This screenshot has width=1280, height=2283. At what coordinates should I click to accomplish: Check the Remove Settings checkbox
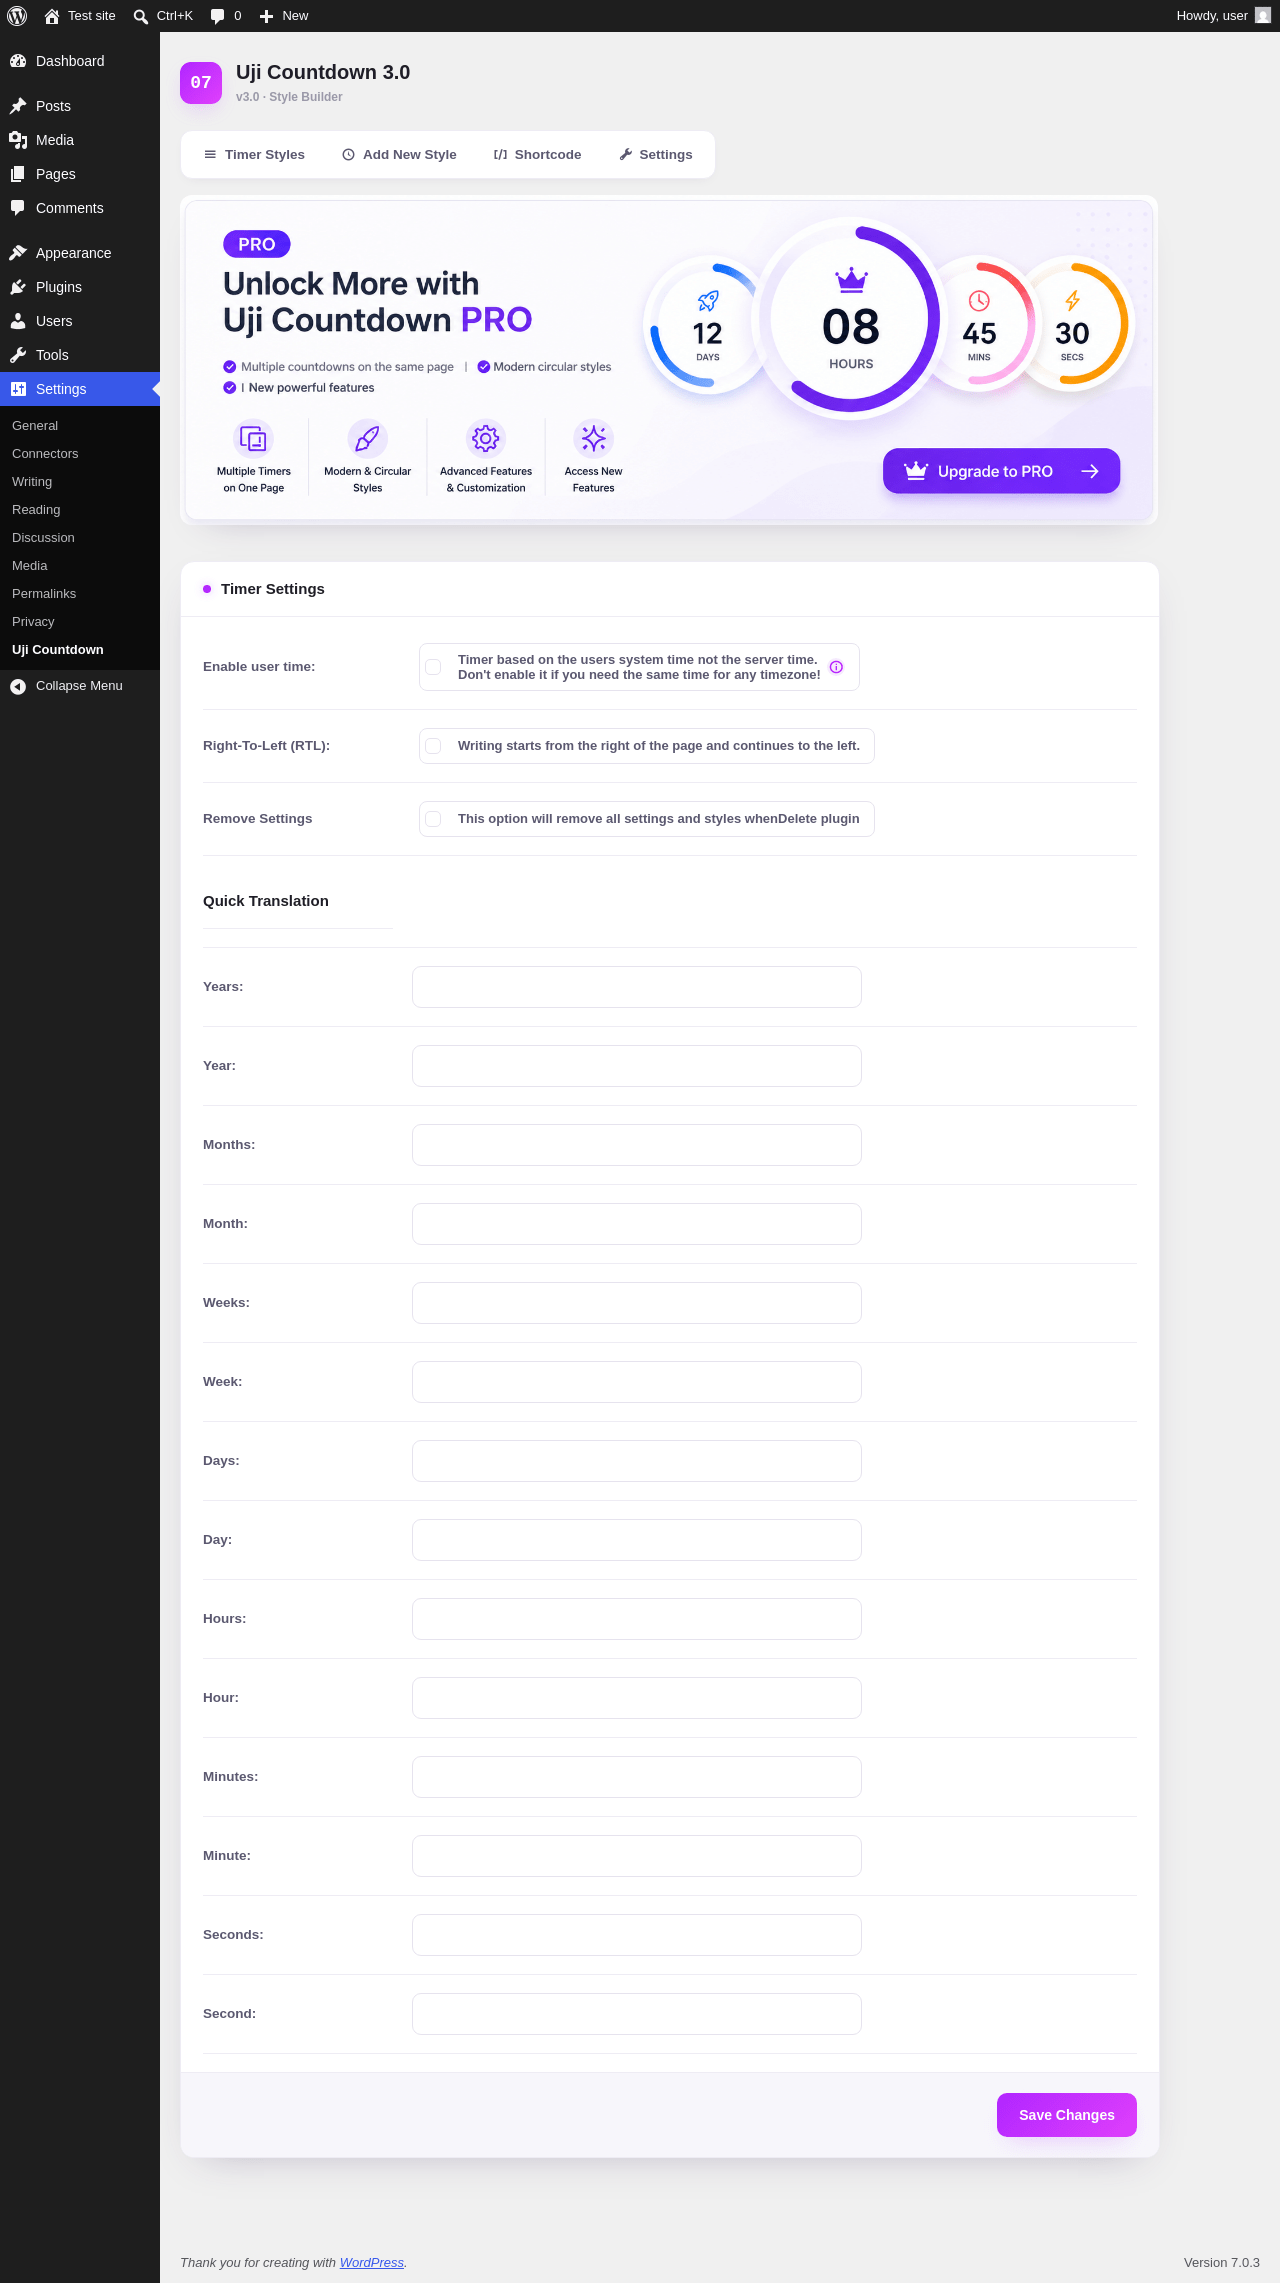[x=434, y=819]
